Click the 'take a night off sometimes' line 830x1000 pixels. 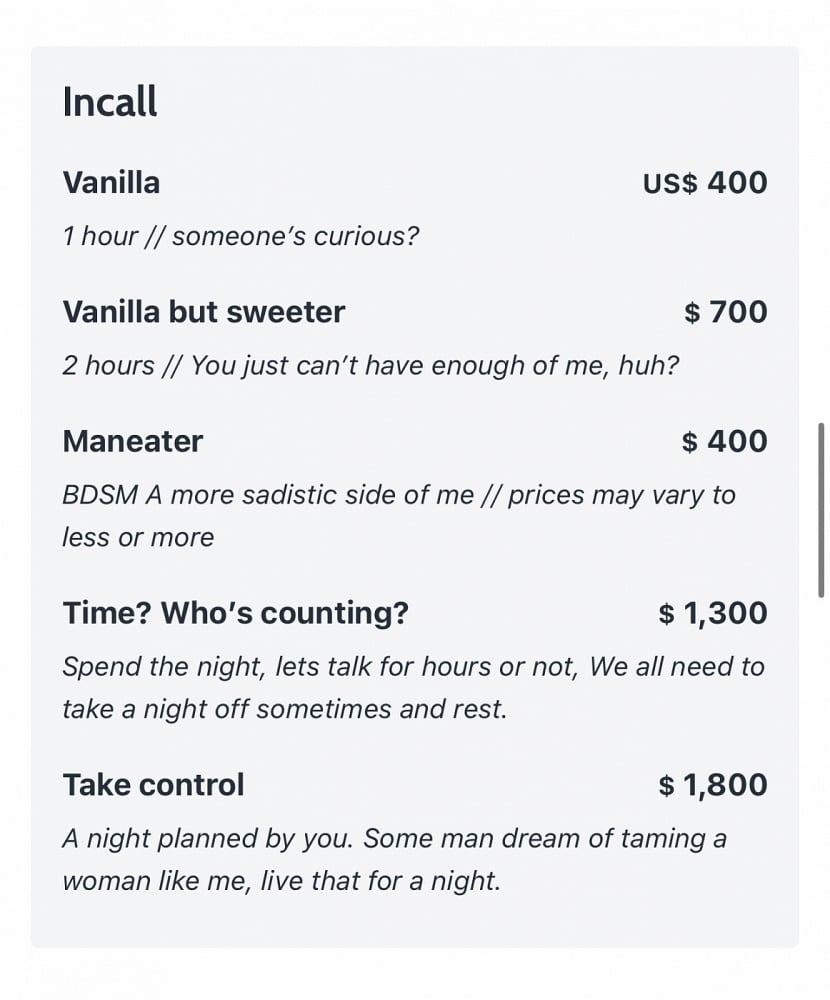[x=285, y=709]
